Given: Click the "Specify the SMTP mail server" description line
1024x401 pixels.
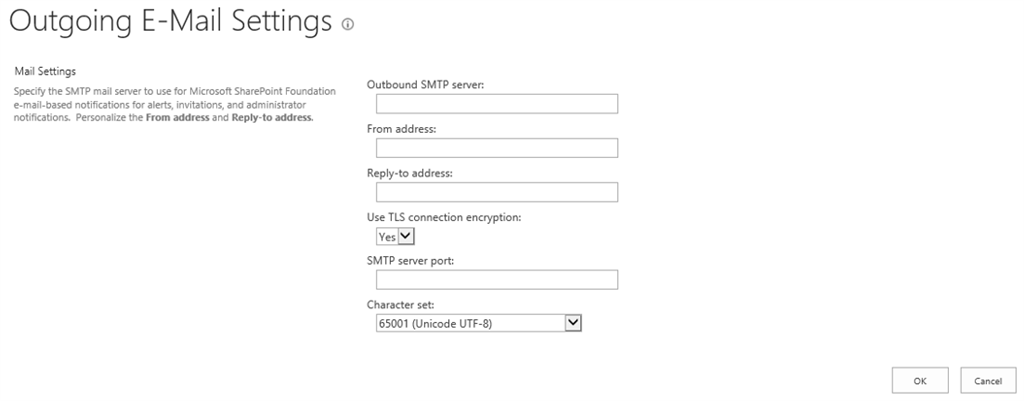Looking at the screenshot, I should point(175,91).
